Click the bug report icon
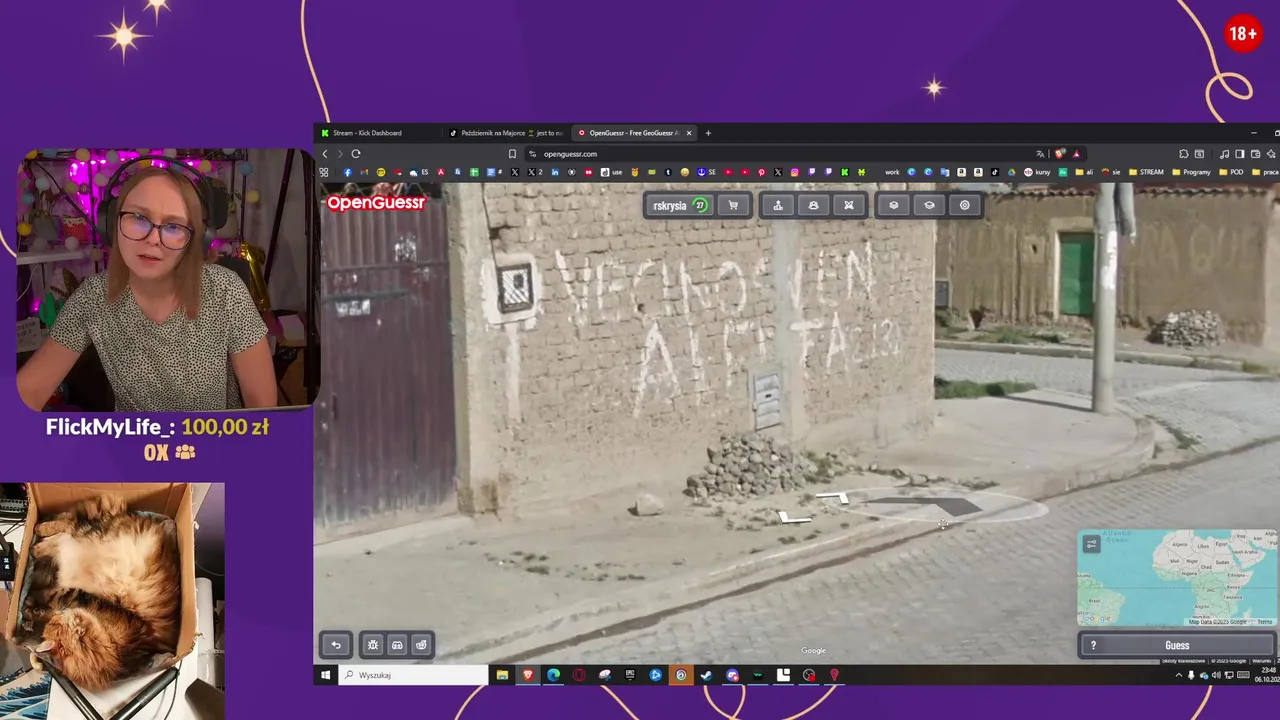Image resolution: width=1280 pixels, height=720 pixels. click(373, 645)
